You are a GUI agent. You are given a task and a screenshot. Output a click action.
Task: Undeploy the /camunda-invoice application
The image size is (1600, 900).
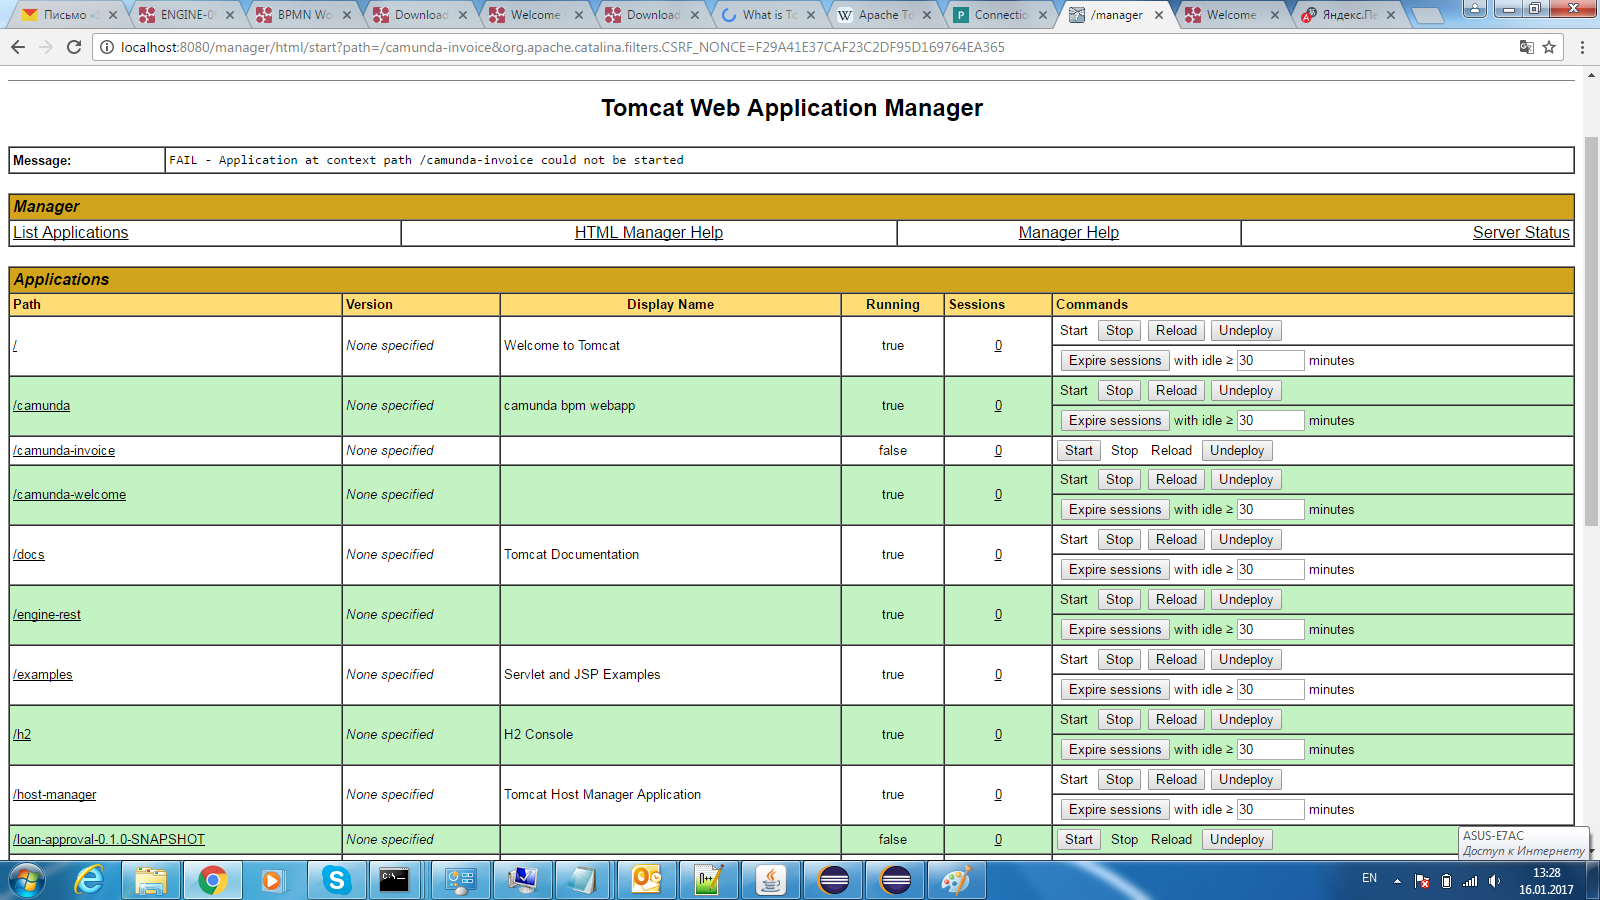click(1237, 451)
